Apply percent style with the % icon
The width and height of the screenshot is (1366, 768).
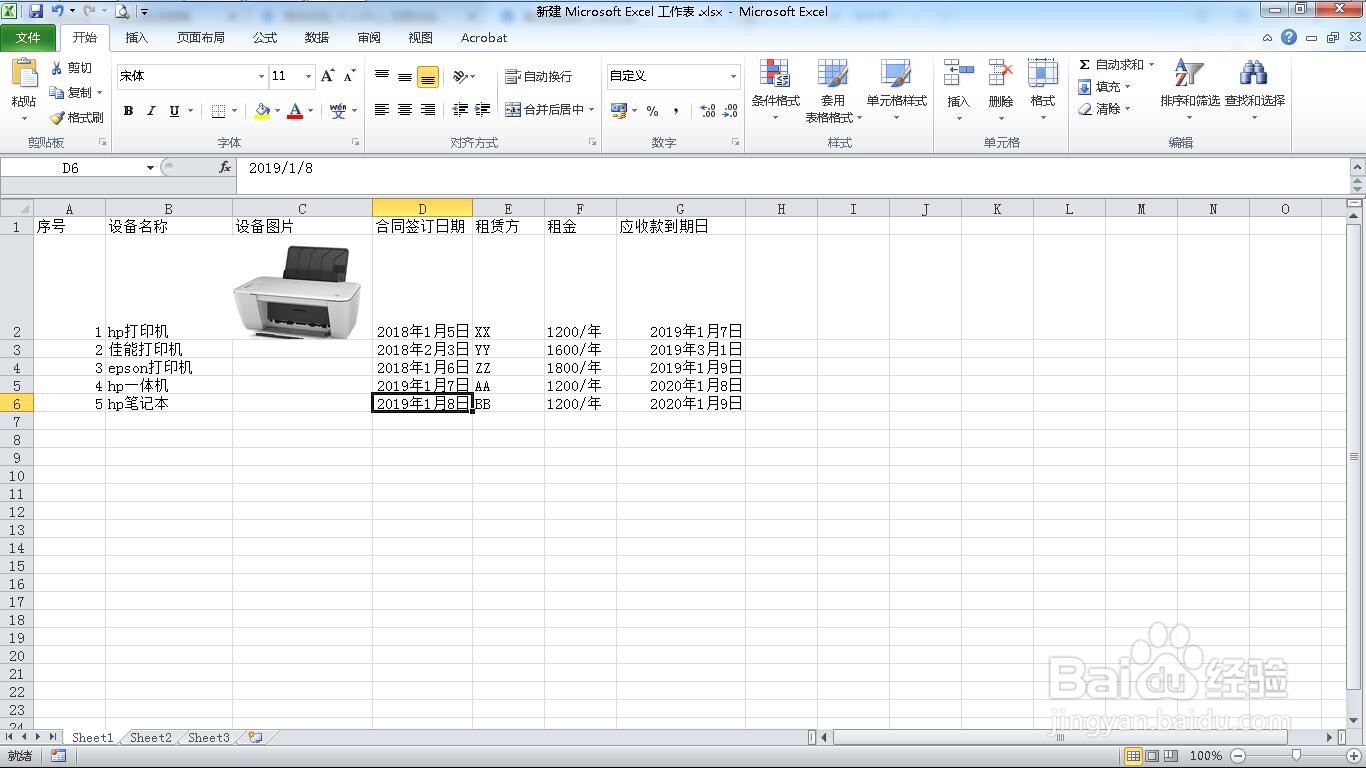[x=652, y=111]
